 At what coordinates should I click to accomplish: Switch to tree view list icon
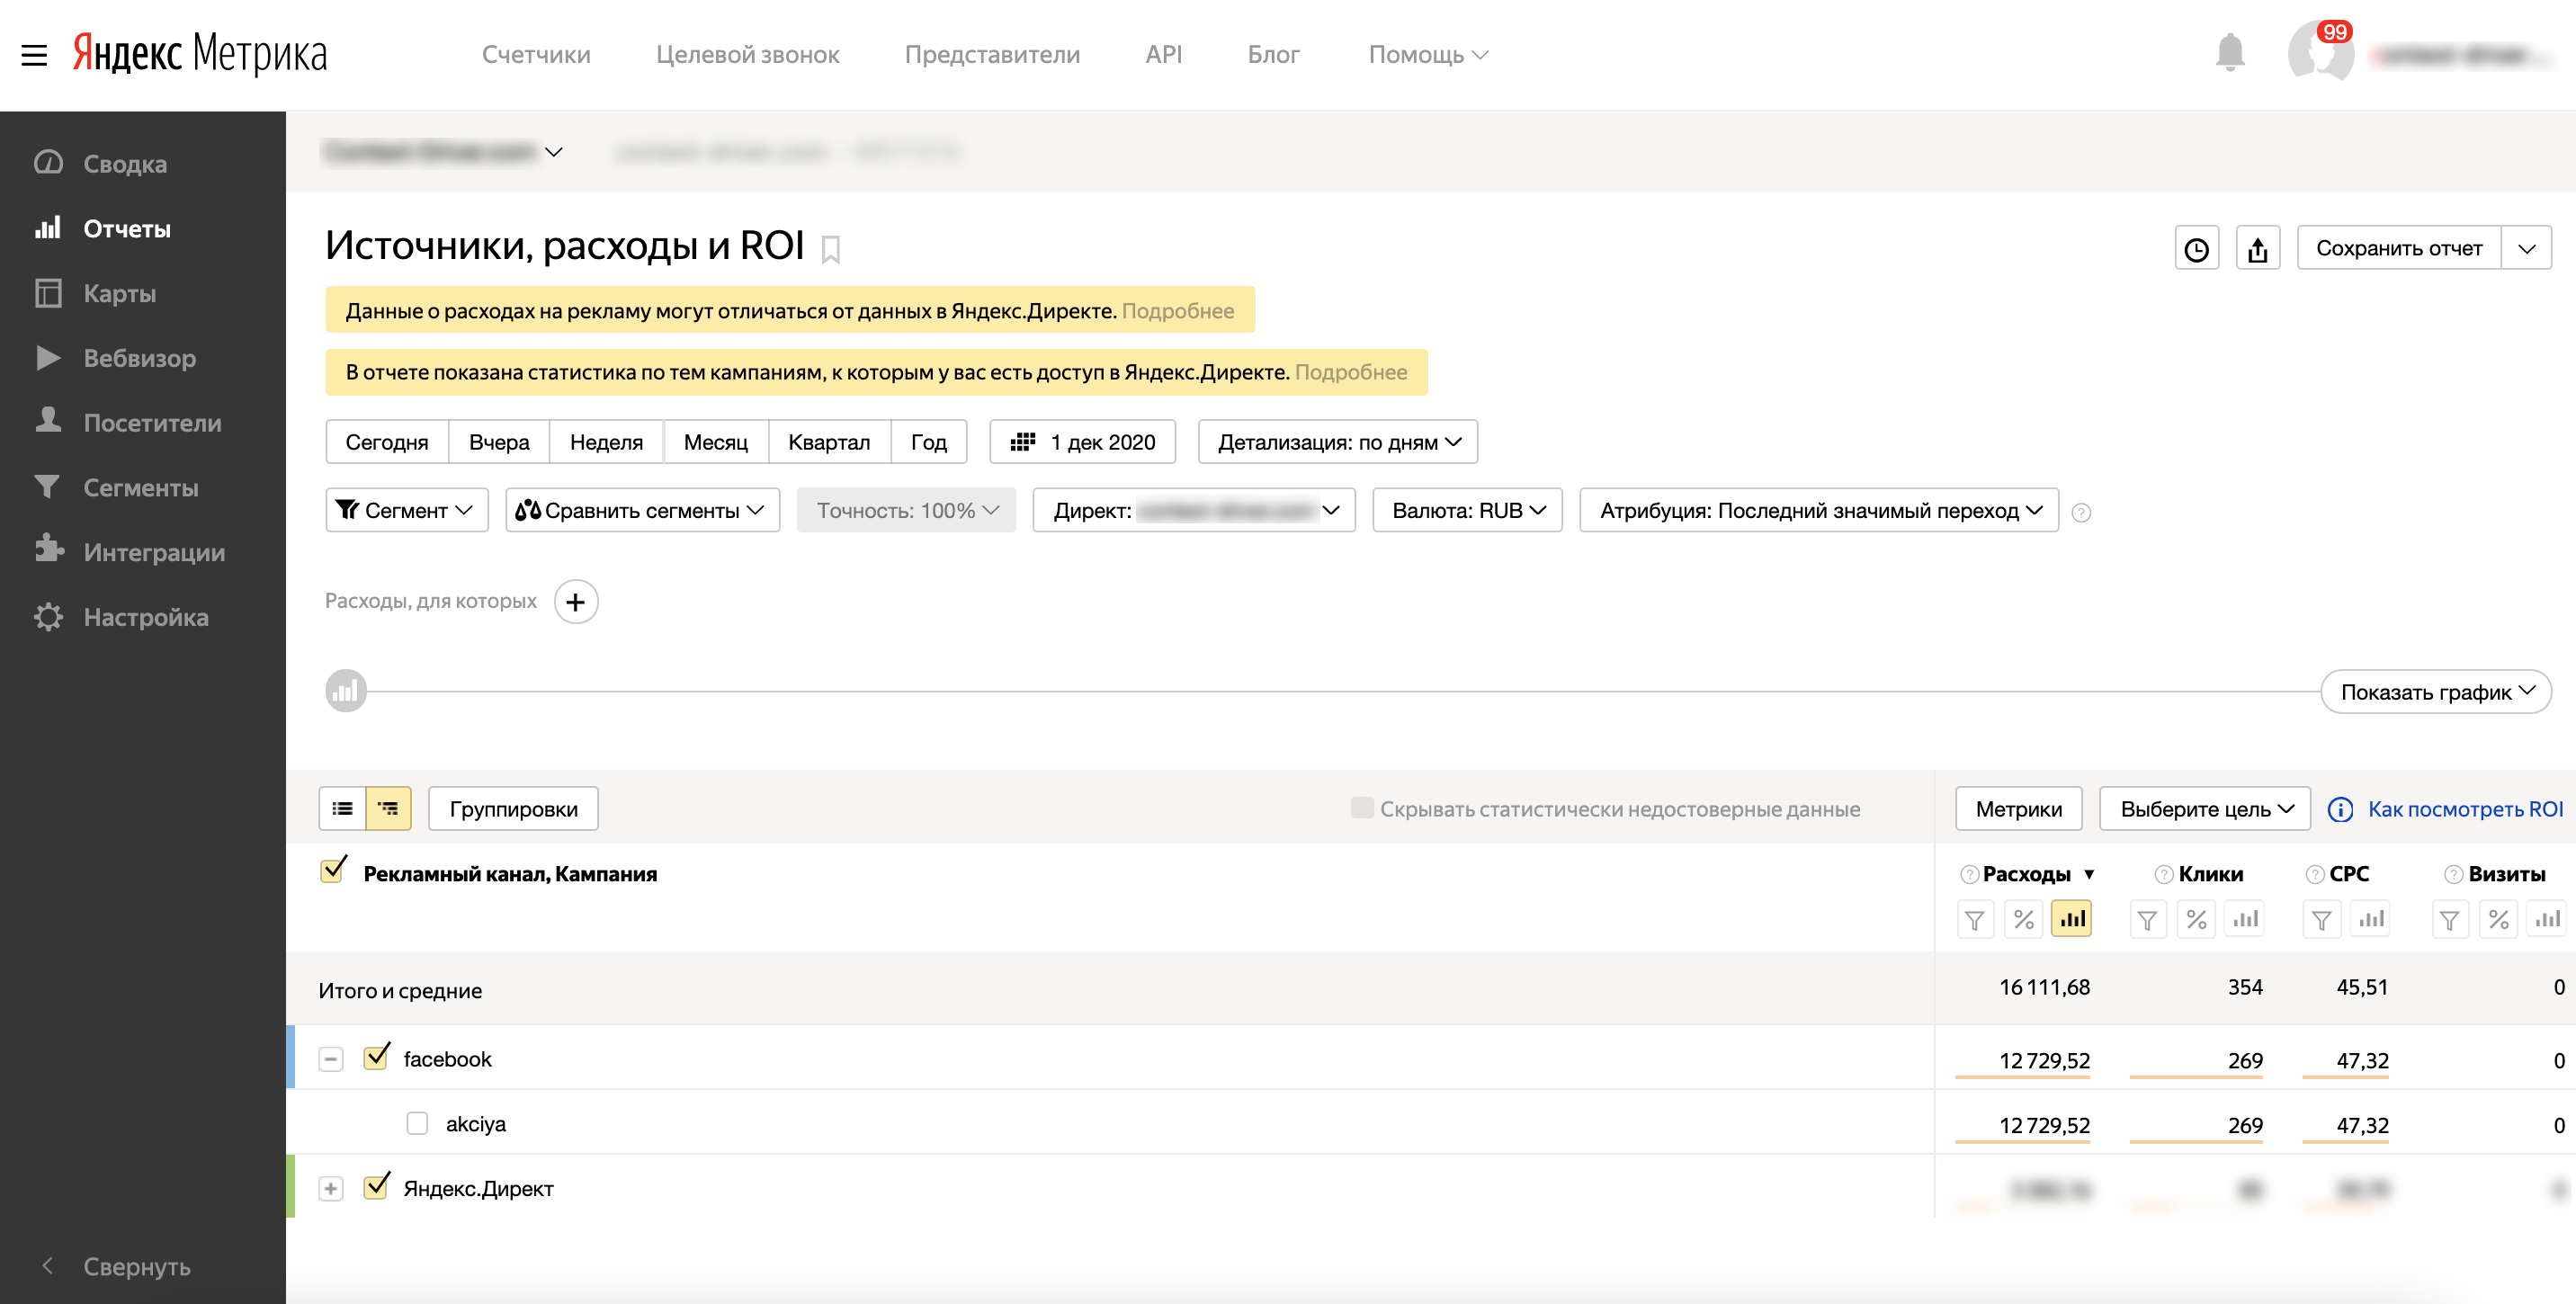coord(389,808)
